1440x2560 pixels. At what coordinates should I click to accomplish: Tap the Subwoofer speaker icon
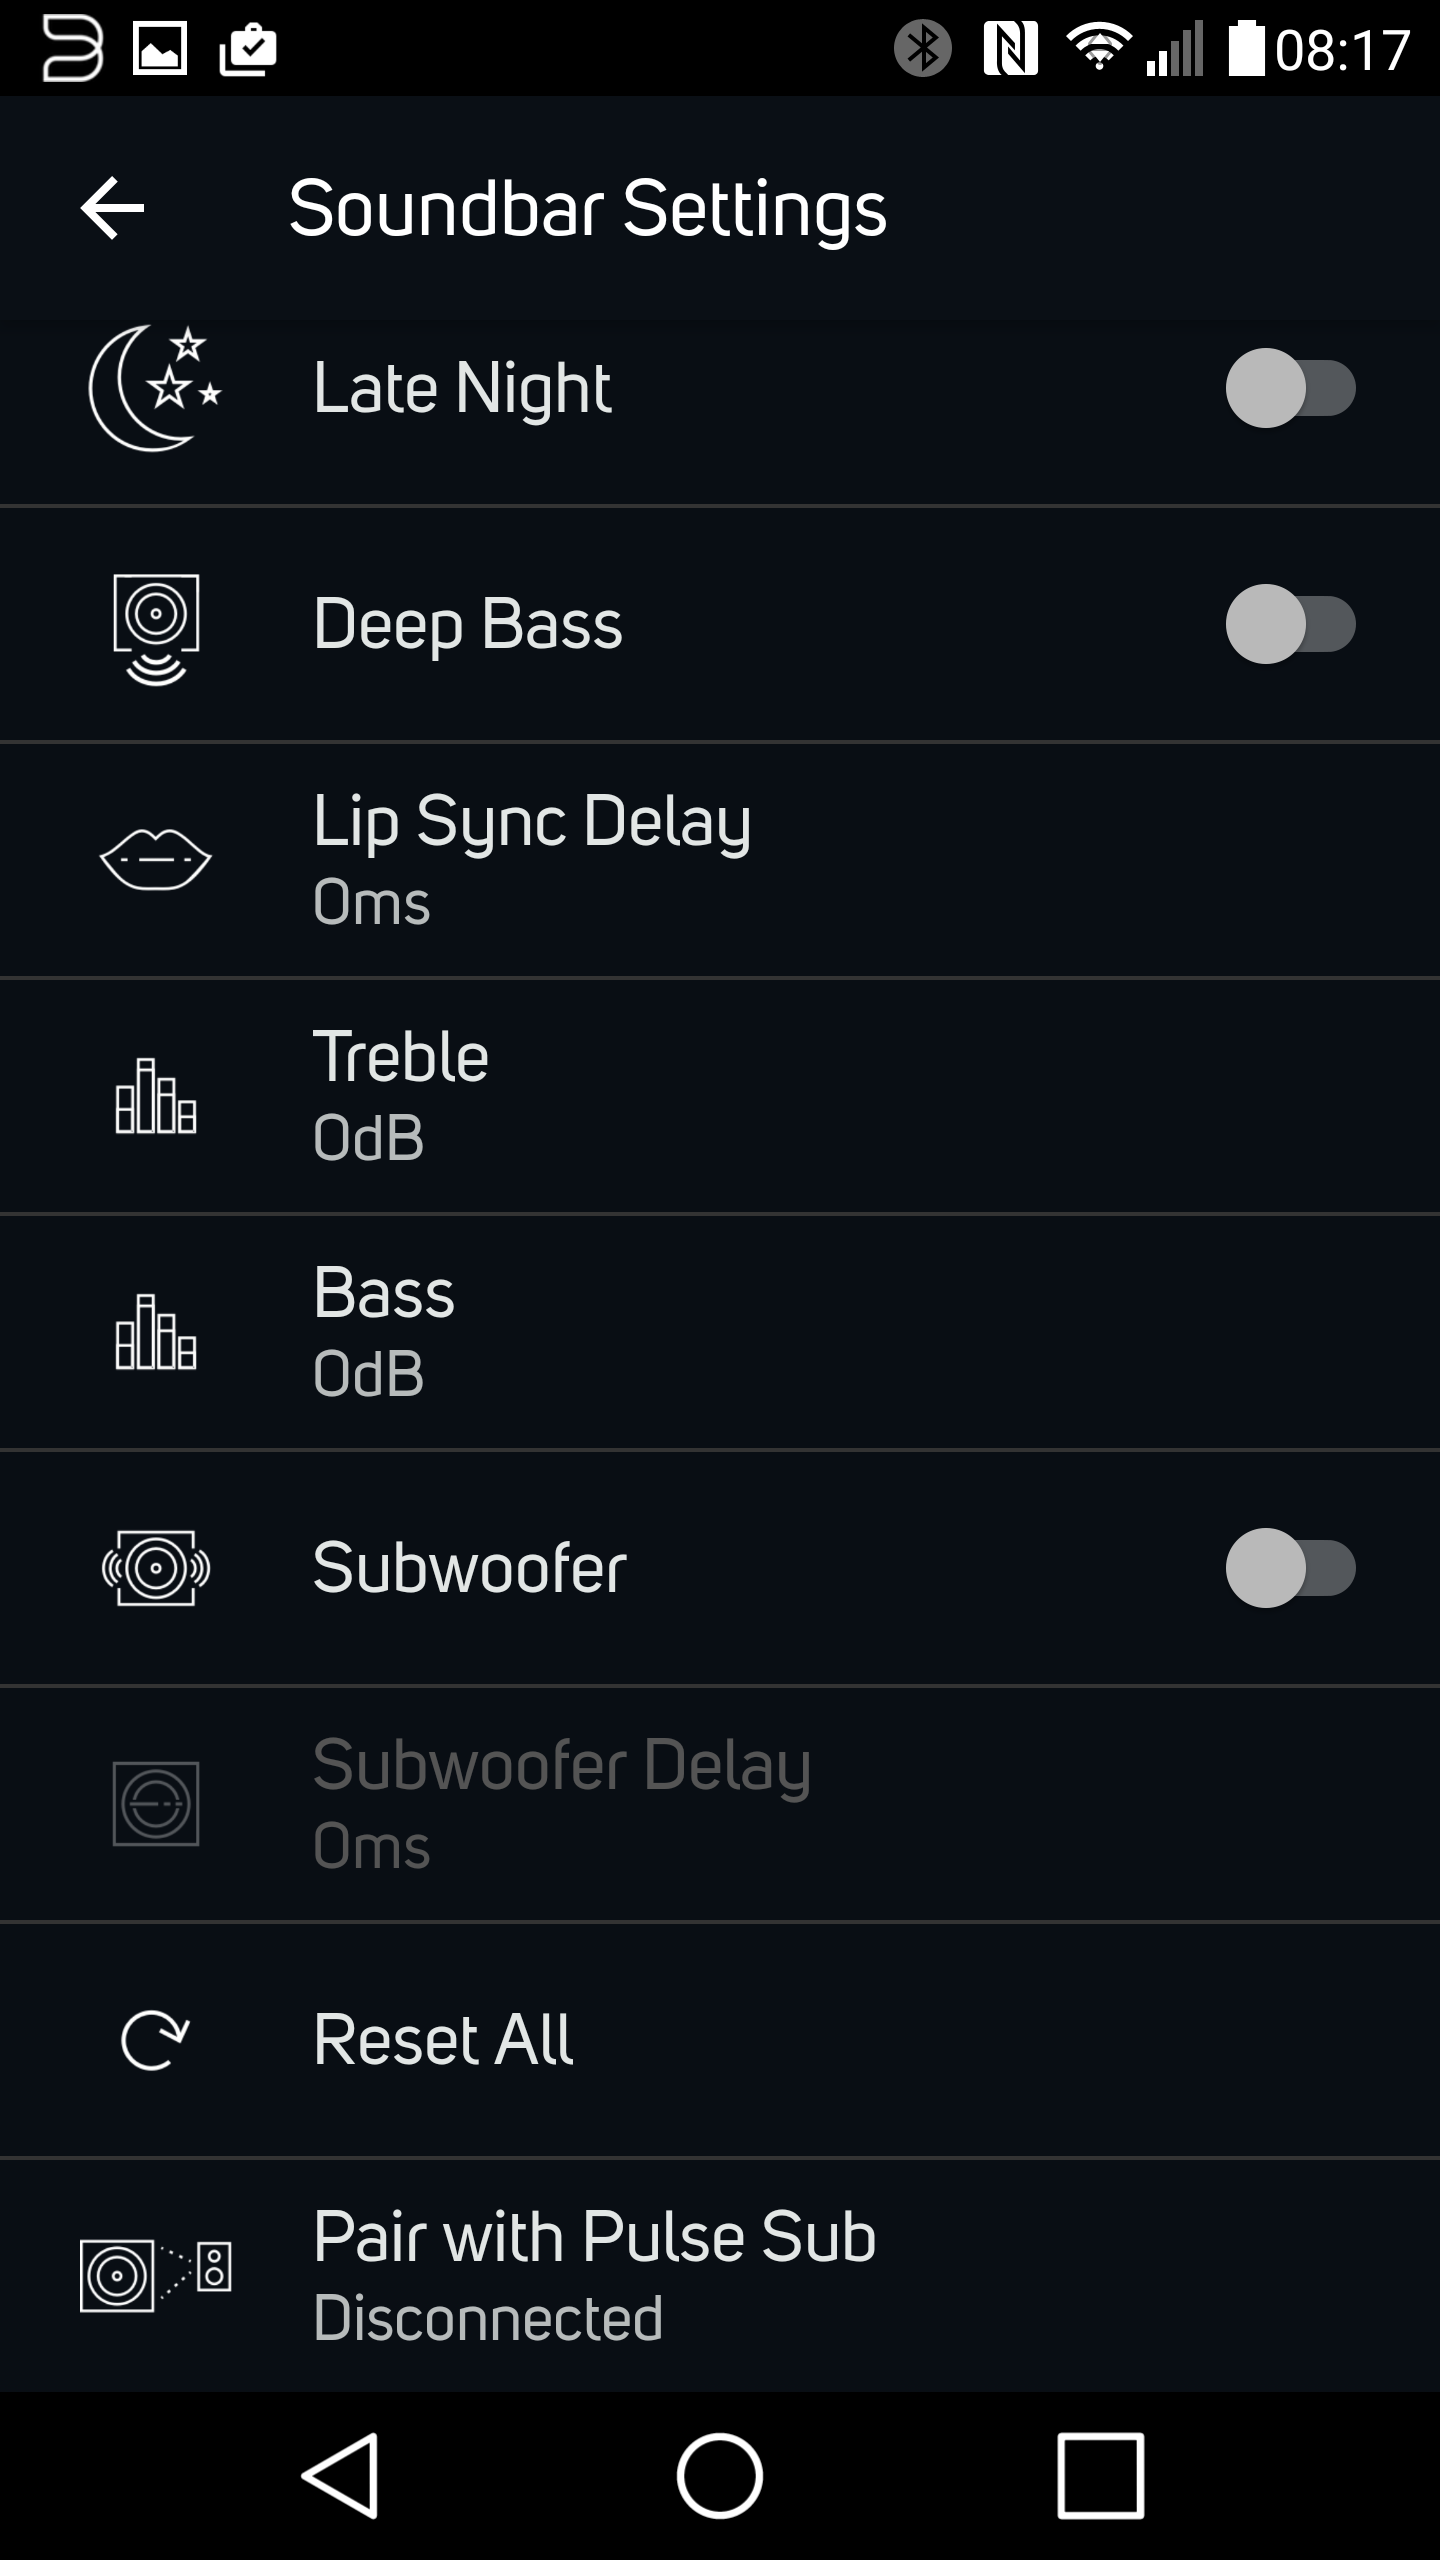[x=156, y=1568]
